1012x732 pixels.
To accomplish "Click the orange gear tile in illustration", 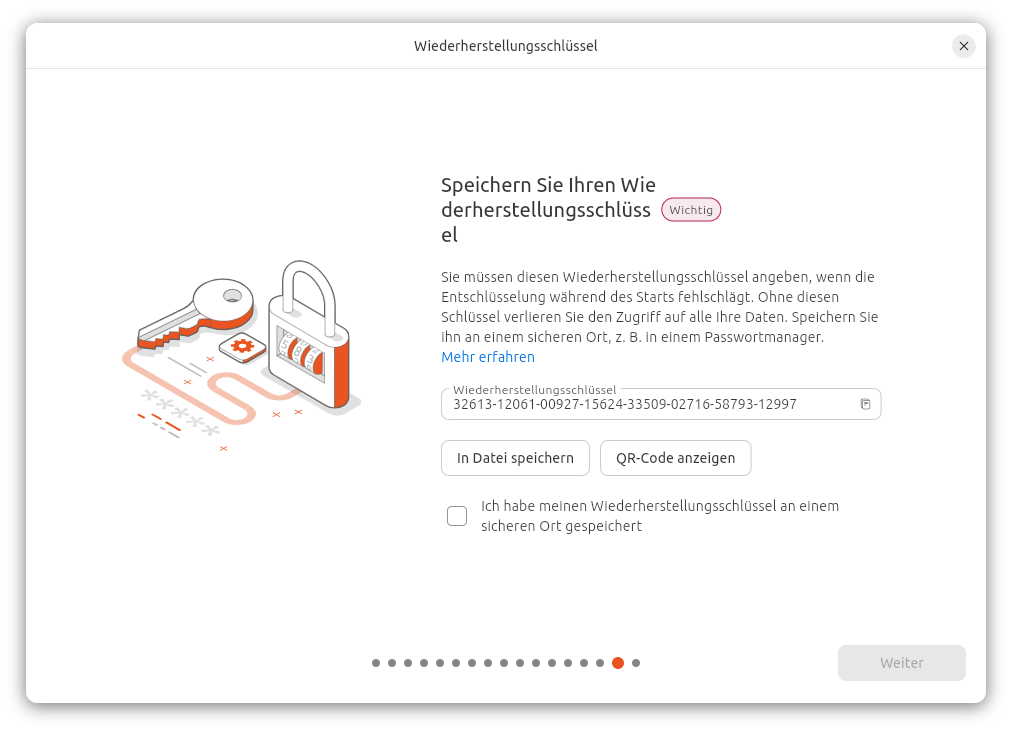I will pyautogui.click(x=243, y=347).
